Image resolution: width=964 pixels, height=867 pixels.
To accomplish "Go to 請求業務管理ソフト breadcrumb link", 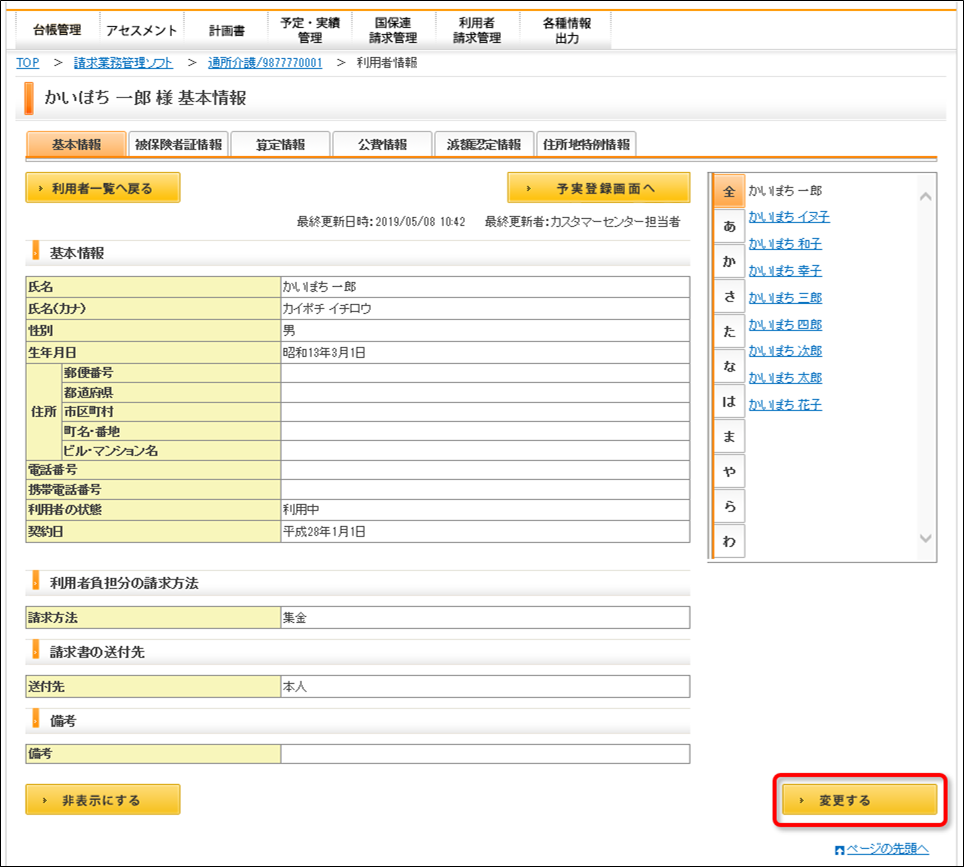I will pyautogui.click(x=123, y=63).
